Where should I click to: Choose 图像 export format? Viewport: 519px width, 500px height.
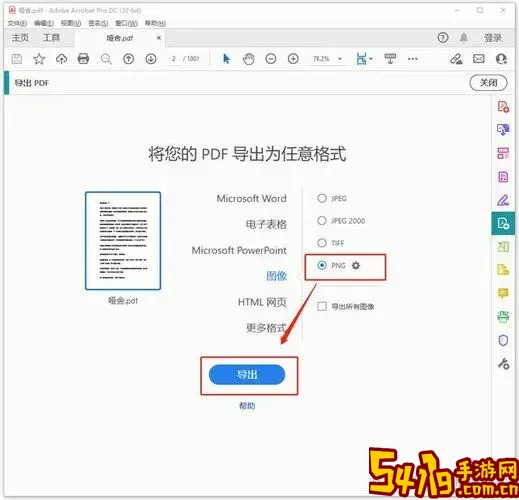coord(276,276)
